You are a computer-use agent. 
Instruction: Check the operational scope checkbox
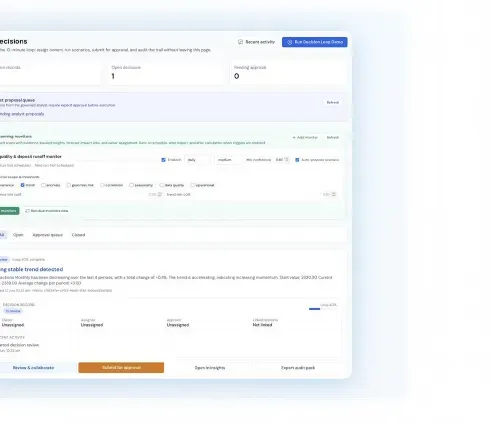click(193, 185)
